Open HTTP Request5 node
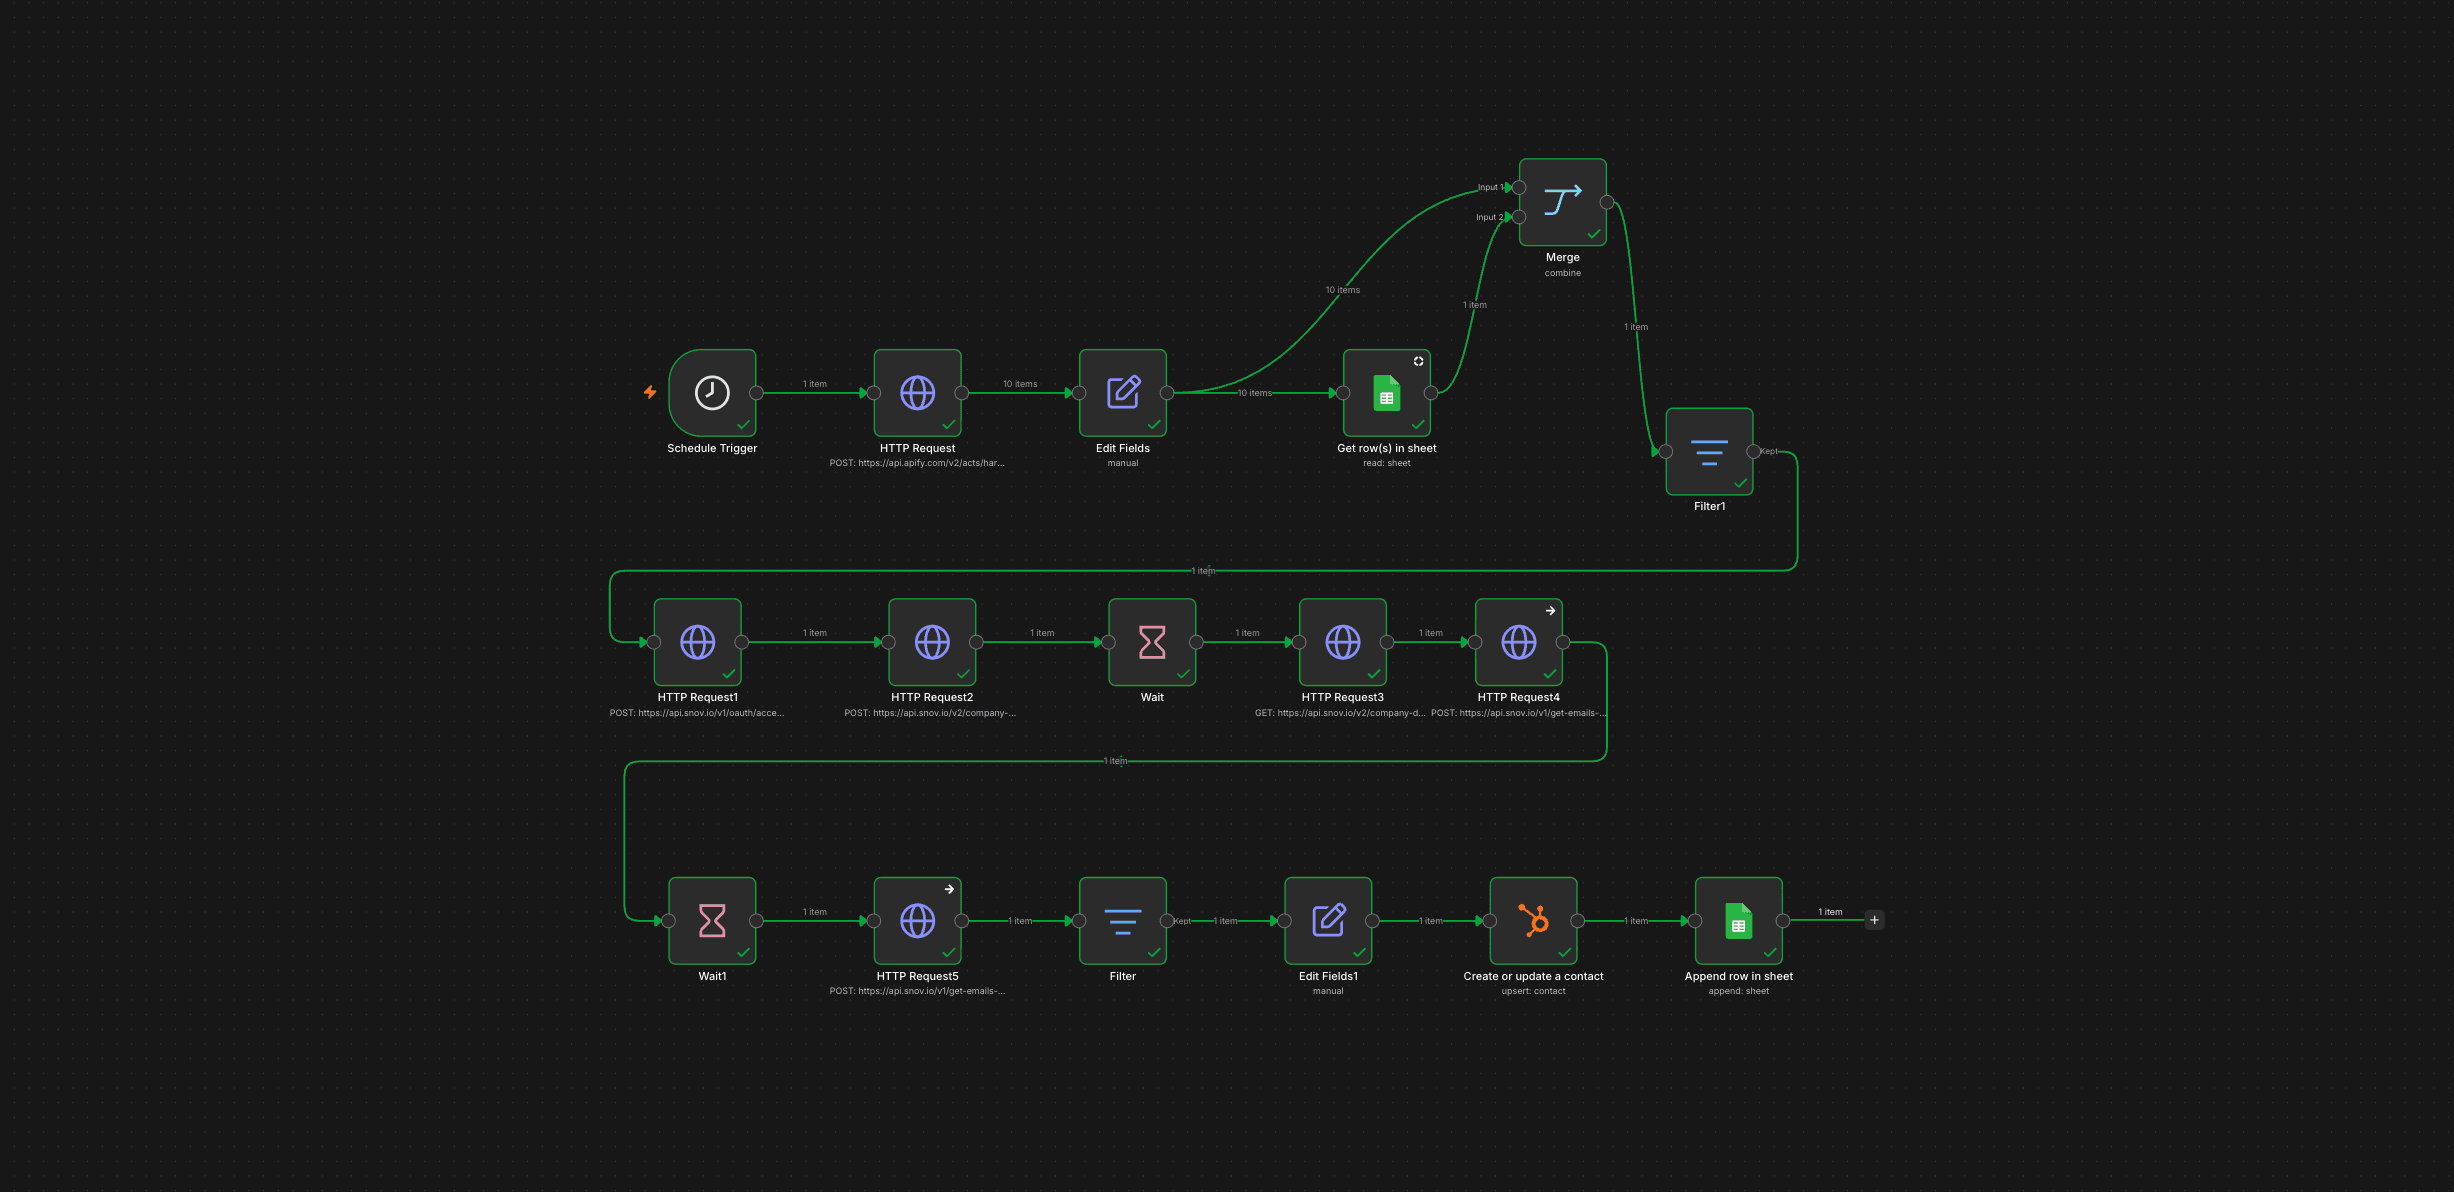2454x1192 pixels. pos(917,921)
